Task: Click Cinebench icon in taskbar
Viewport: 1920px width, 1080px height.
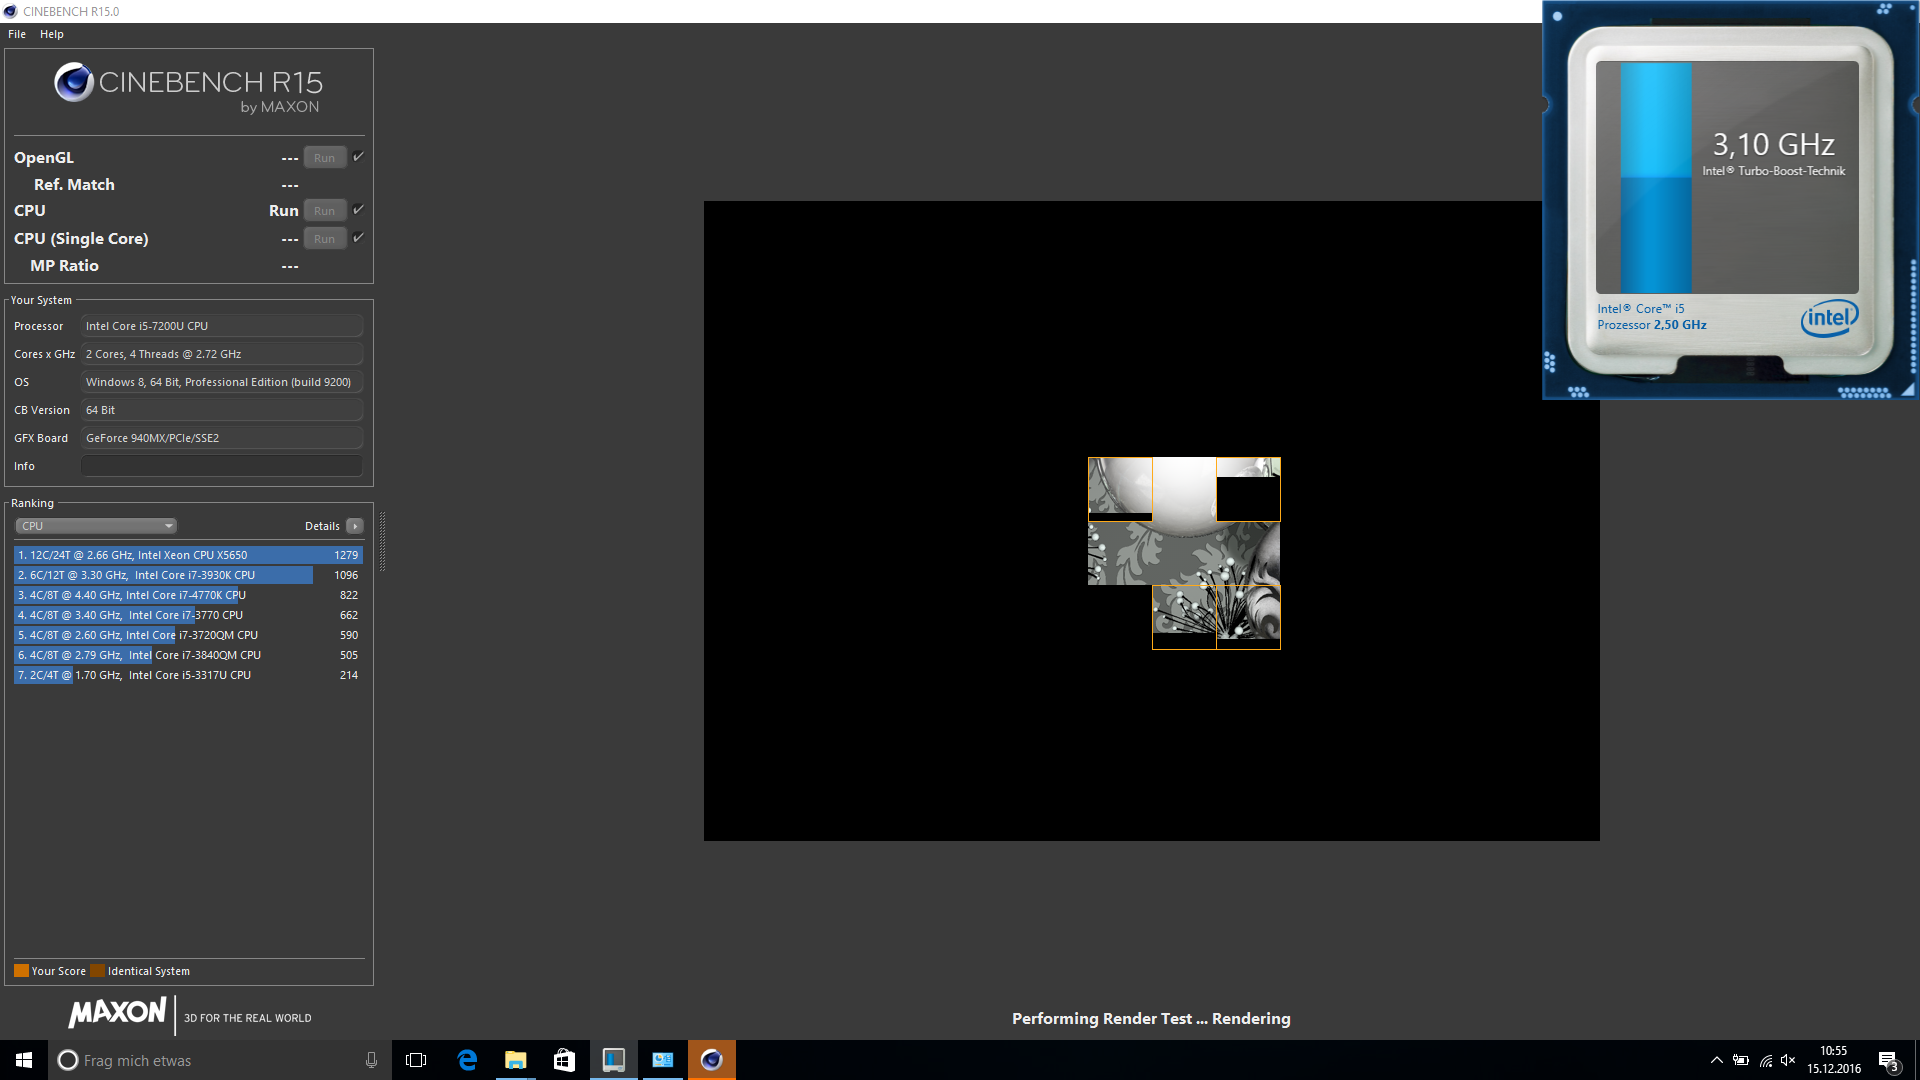Action: tap(711, 1060)
